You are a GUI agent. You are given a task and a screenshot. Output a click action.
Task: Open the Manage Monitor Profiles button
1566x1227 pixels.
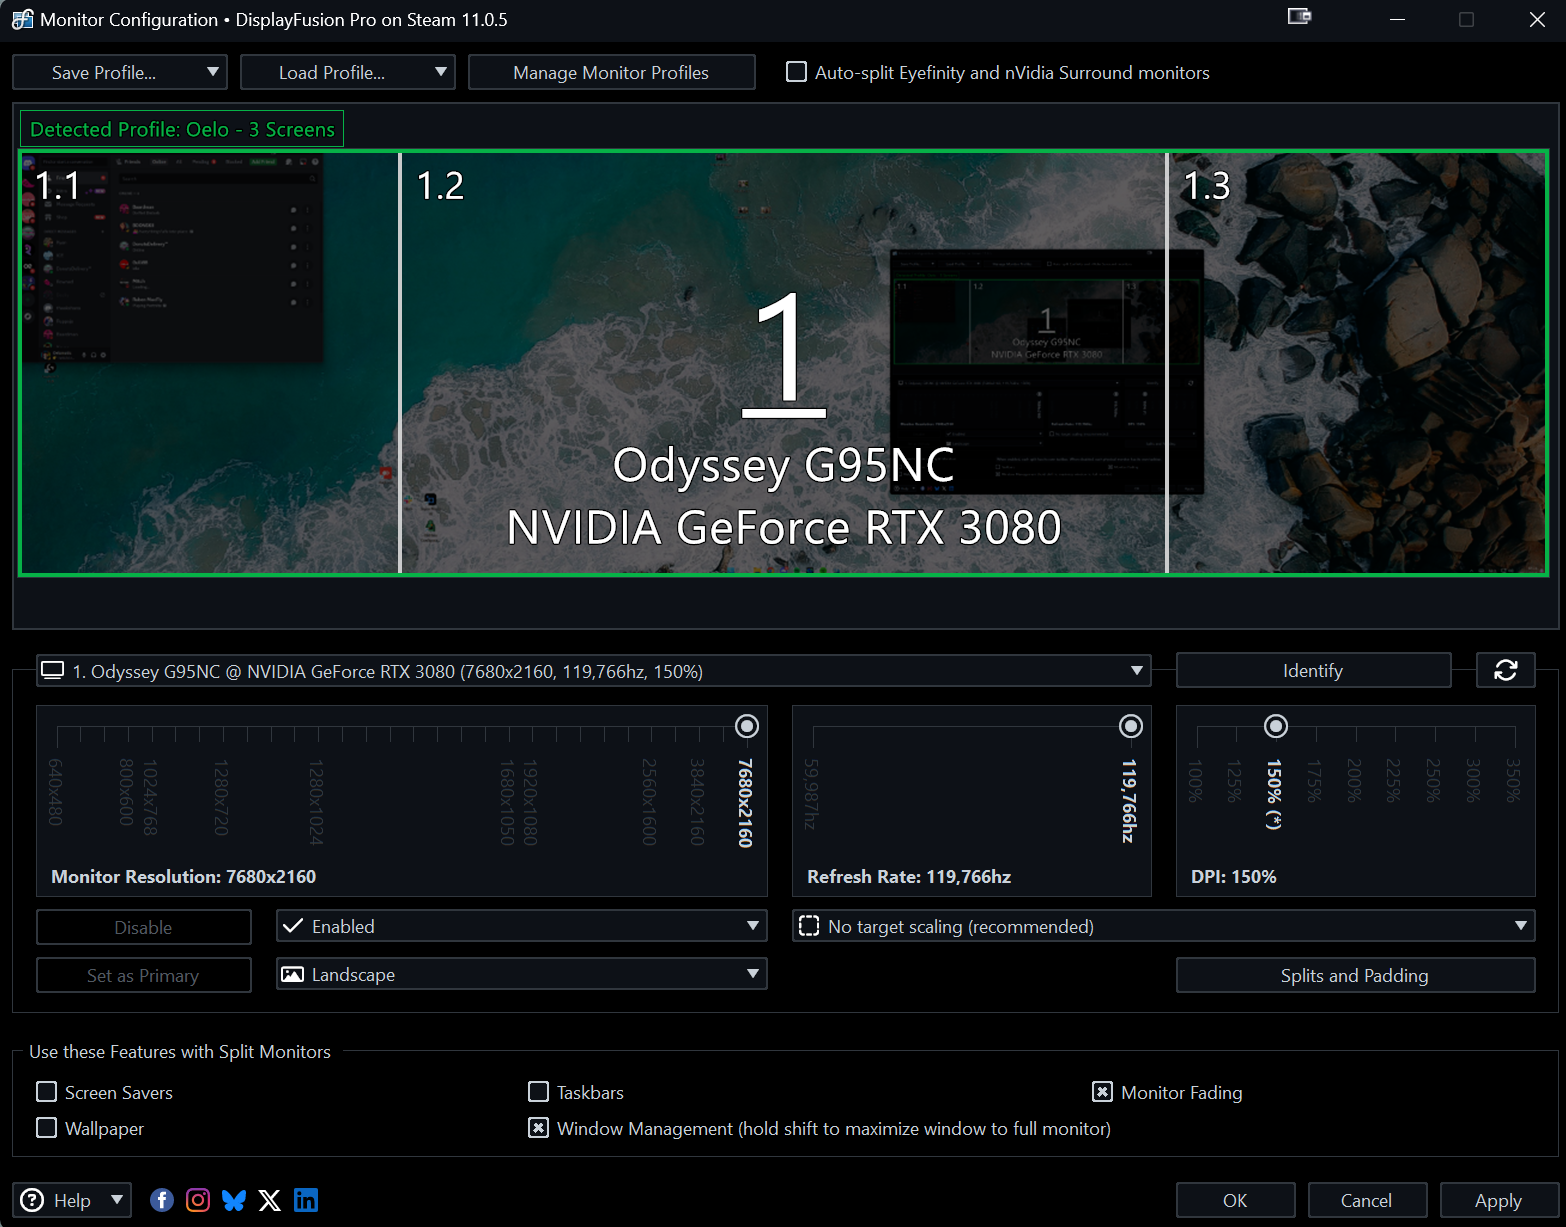[x=611, y=72]
